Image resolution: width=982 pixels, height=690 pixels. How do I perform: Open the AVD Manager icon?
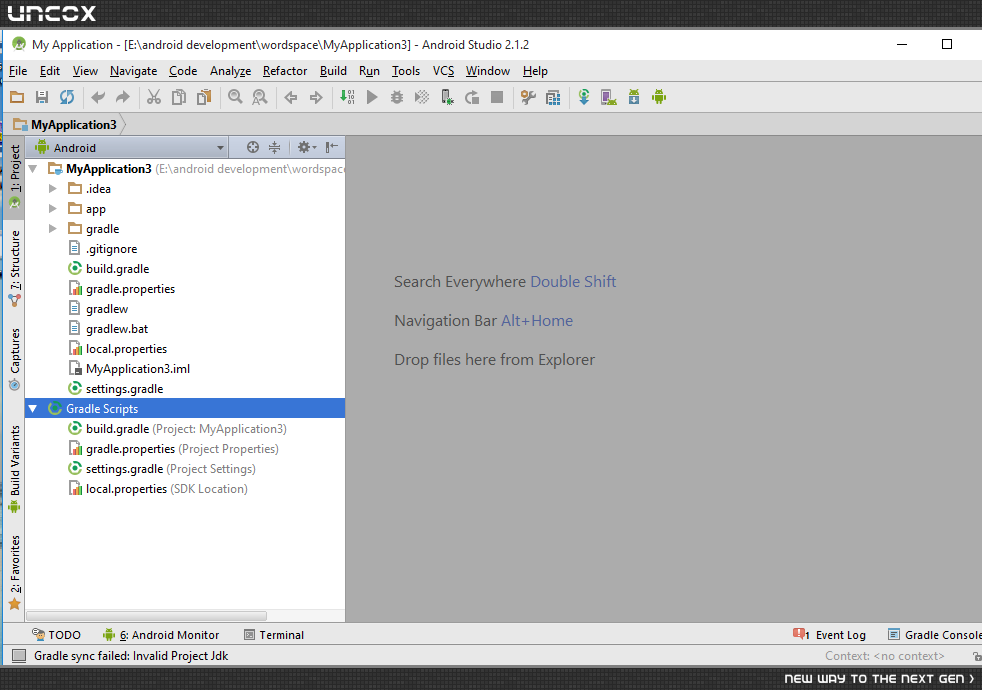coord(609,97)
